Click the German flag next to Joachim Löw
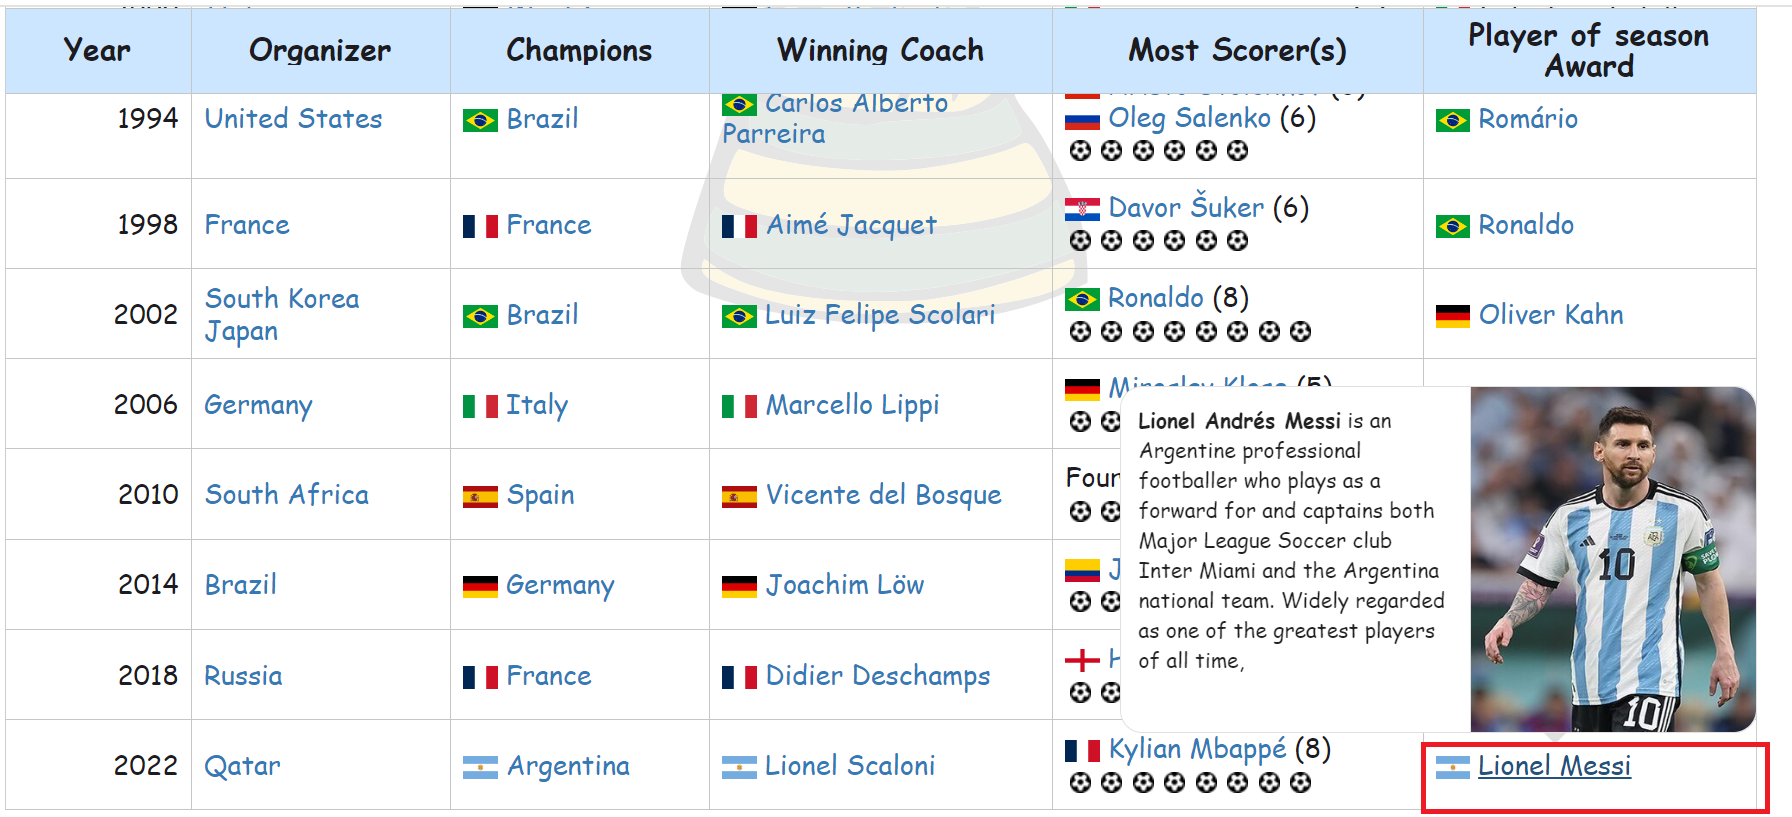The height and width of the screenshot is (817, 1792). tap(739, 586)
